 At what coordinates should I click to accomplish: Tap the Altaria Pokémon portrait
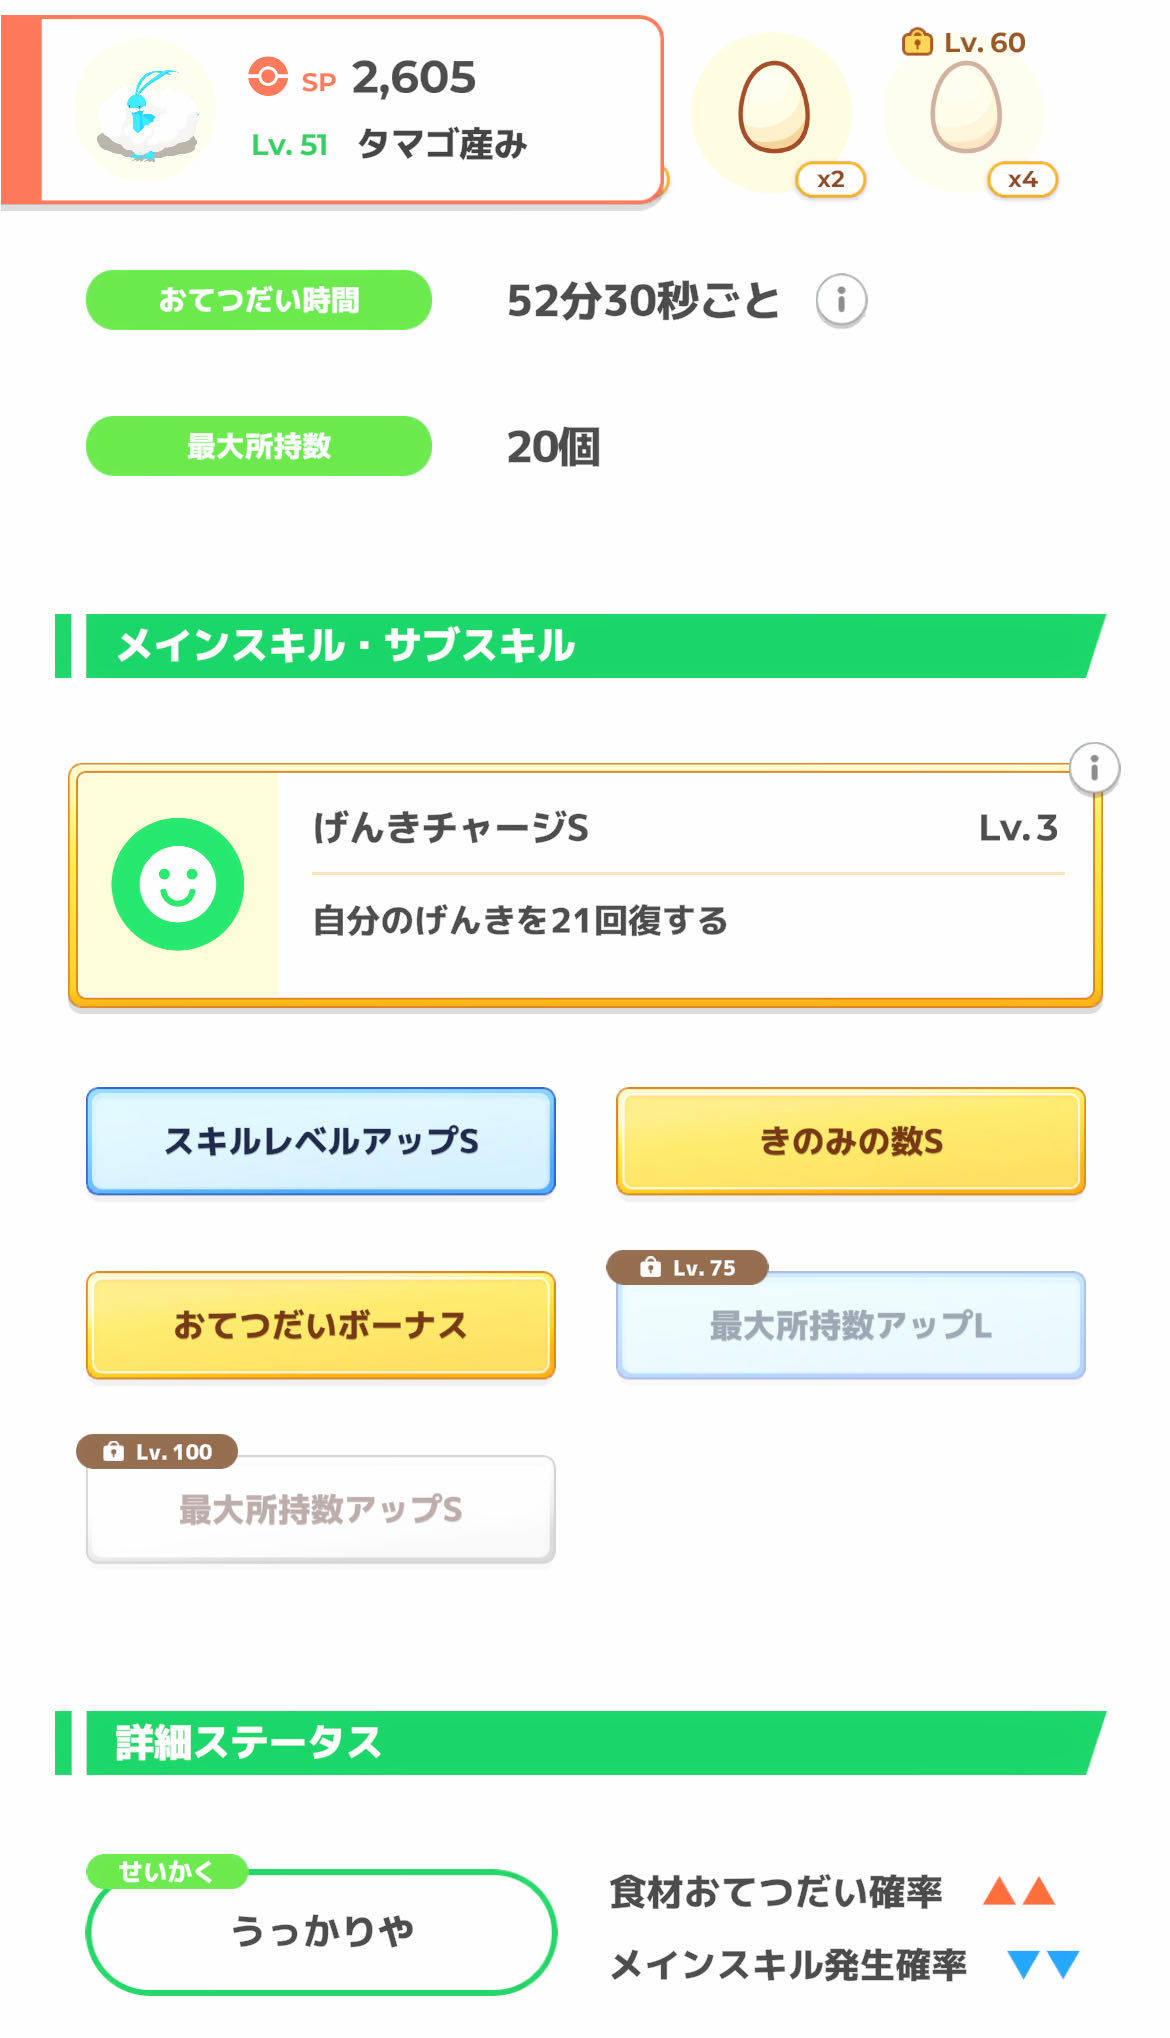click(146, 110)
